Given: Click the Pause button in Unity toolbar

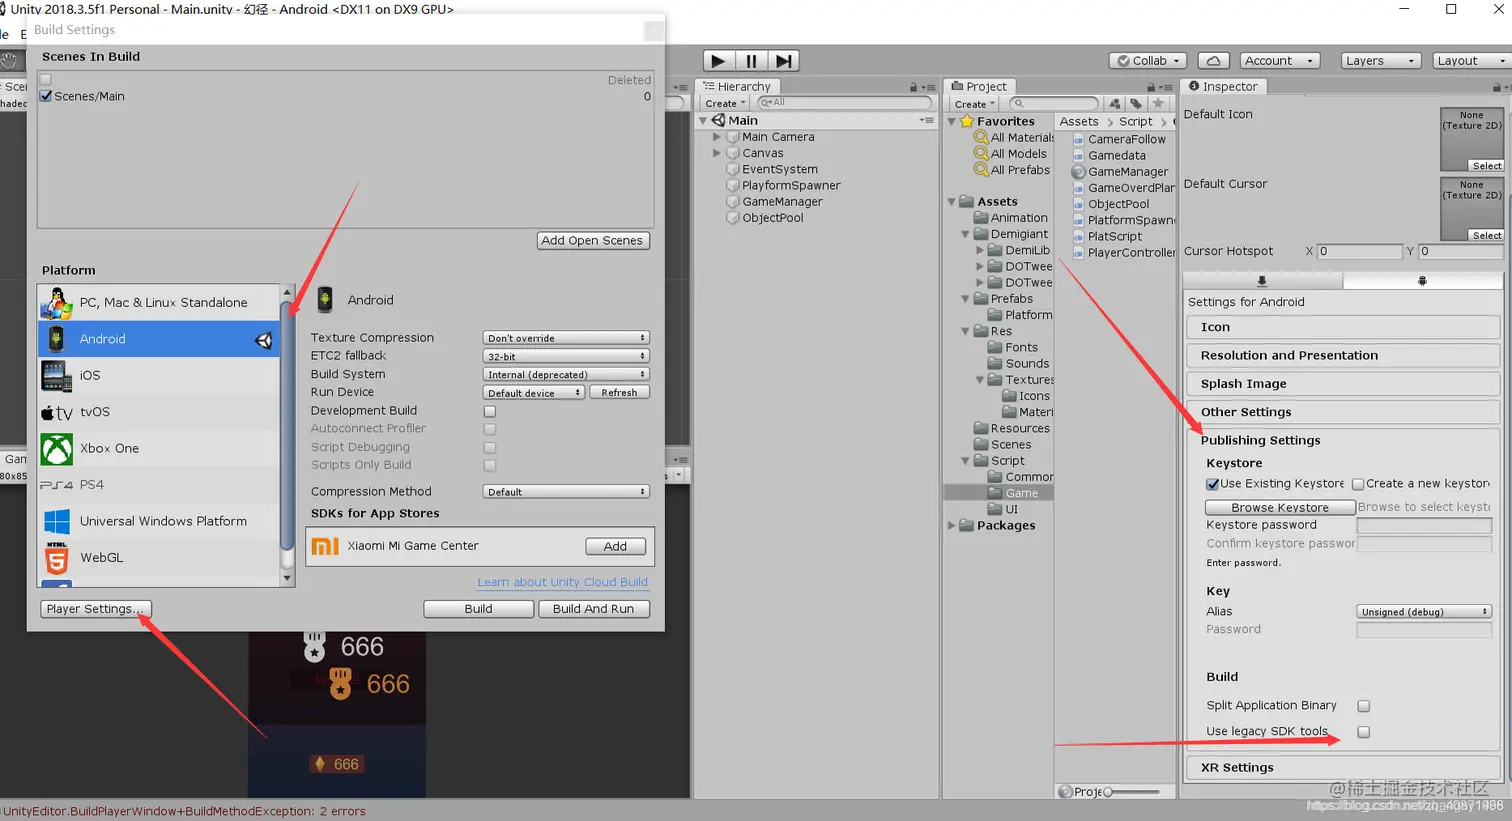Looking at the screenshot, I should click(751, 61).
